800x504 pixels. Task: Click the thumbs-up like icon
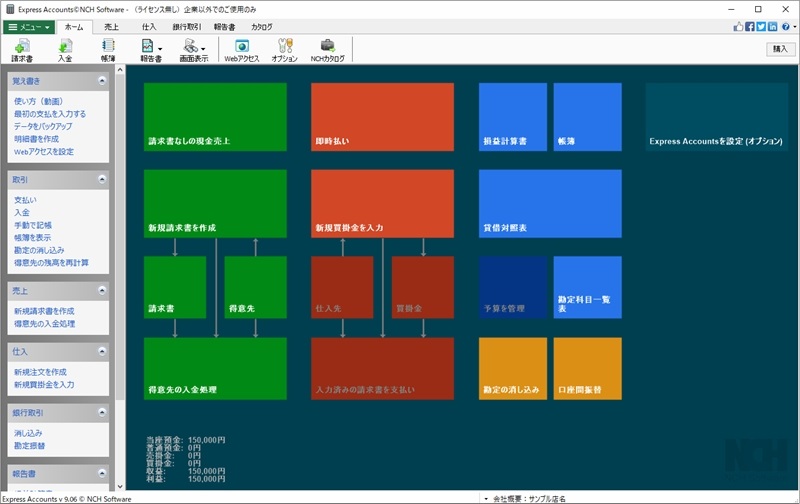tap(738, 27)
